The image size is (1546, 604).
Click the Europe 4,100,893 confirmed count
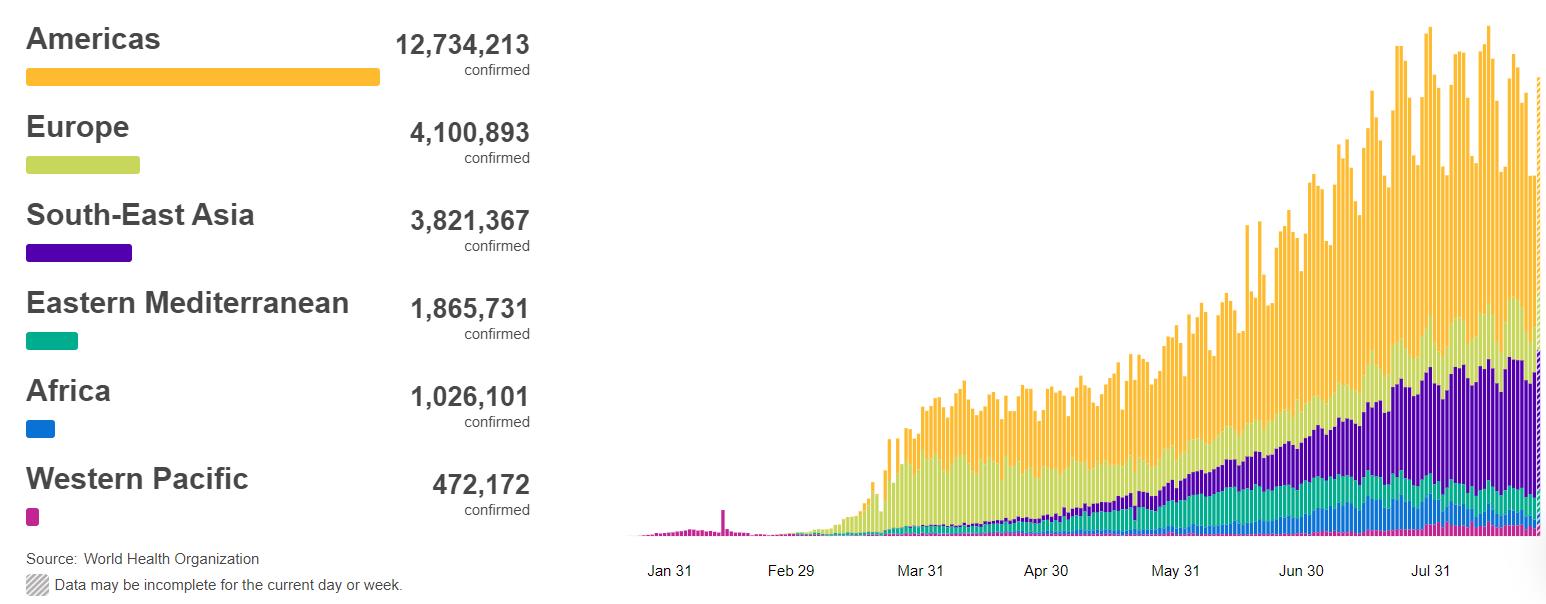469,133
